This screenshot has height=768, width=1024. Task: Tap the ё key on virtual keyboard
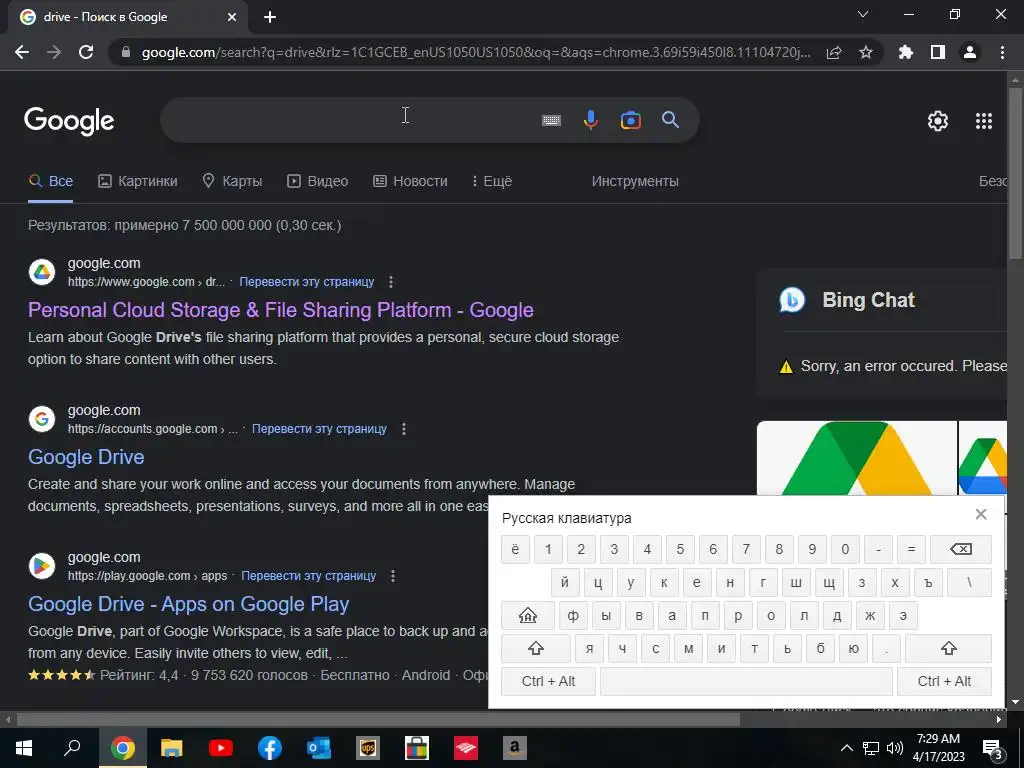(x=515, y=549)
